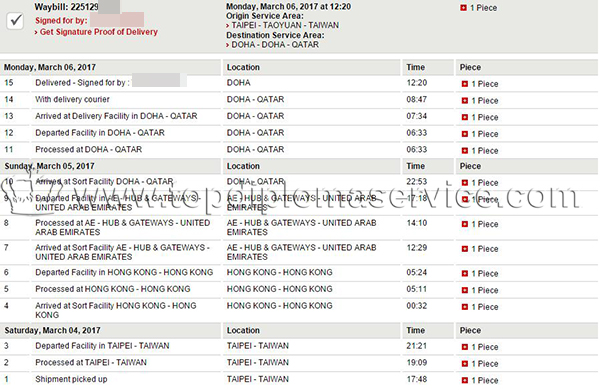Viewport: 600px width, 390px height.
Task: Click Processed at HONG KONG - HONG KONG status text
Action: pyautogui.click(x=112, y=289)
